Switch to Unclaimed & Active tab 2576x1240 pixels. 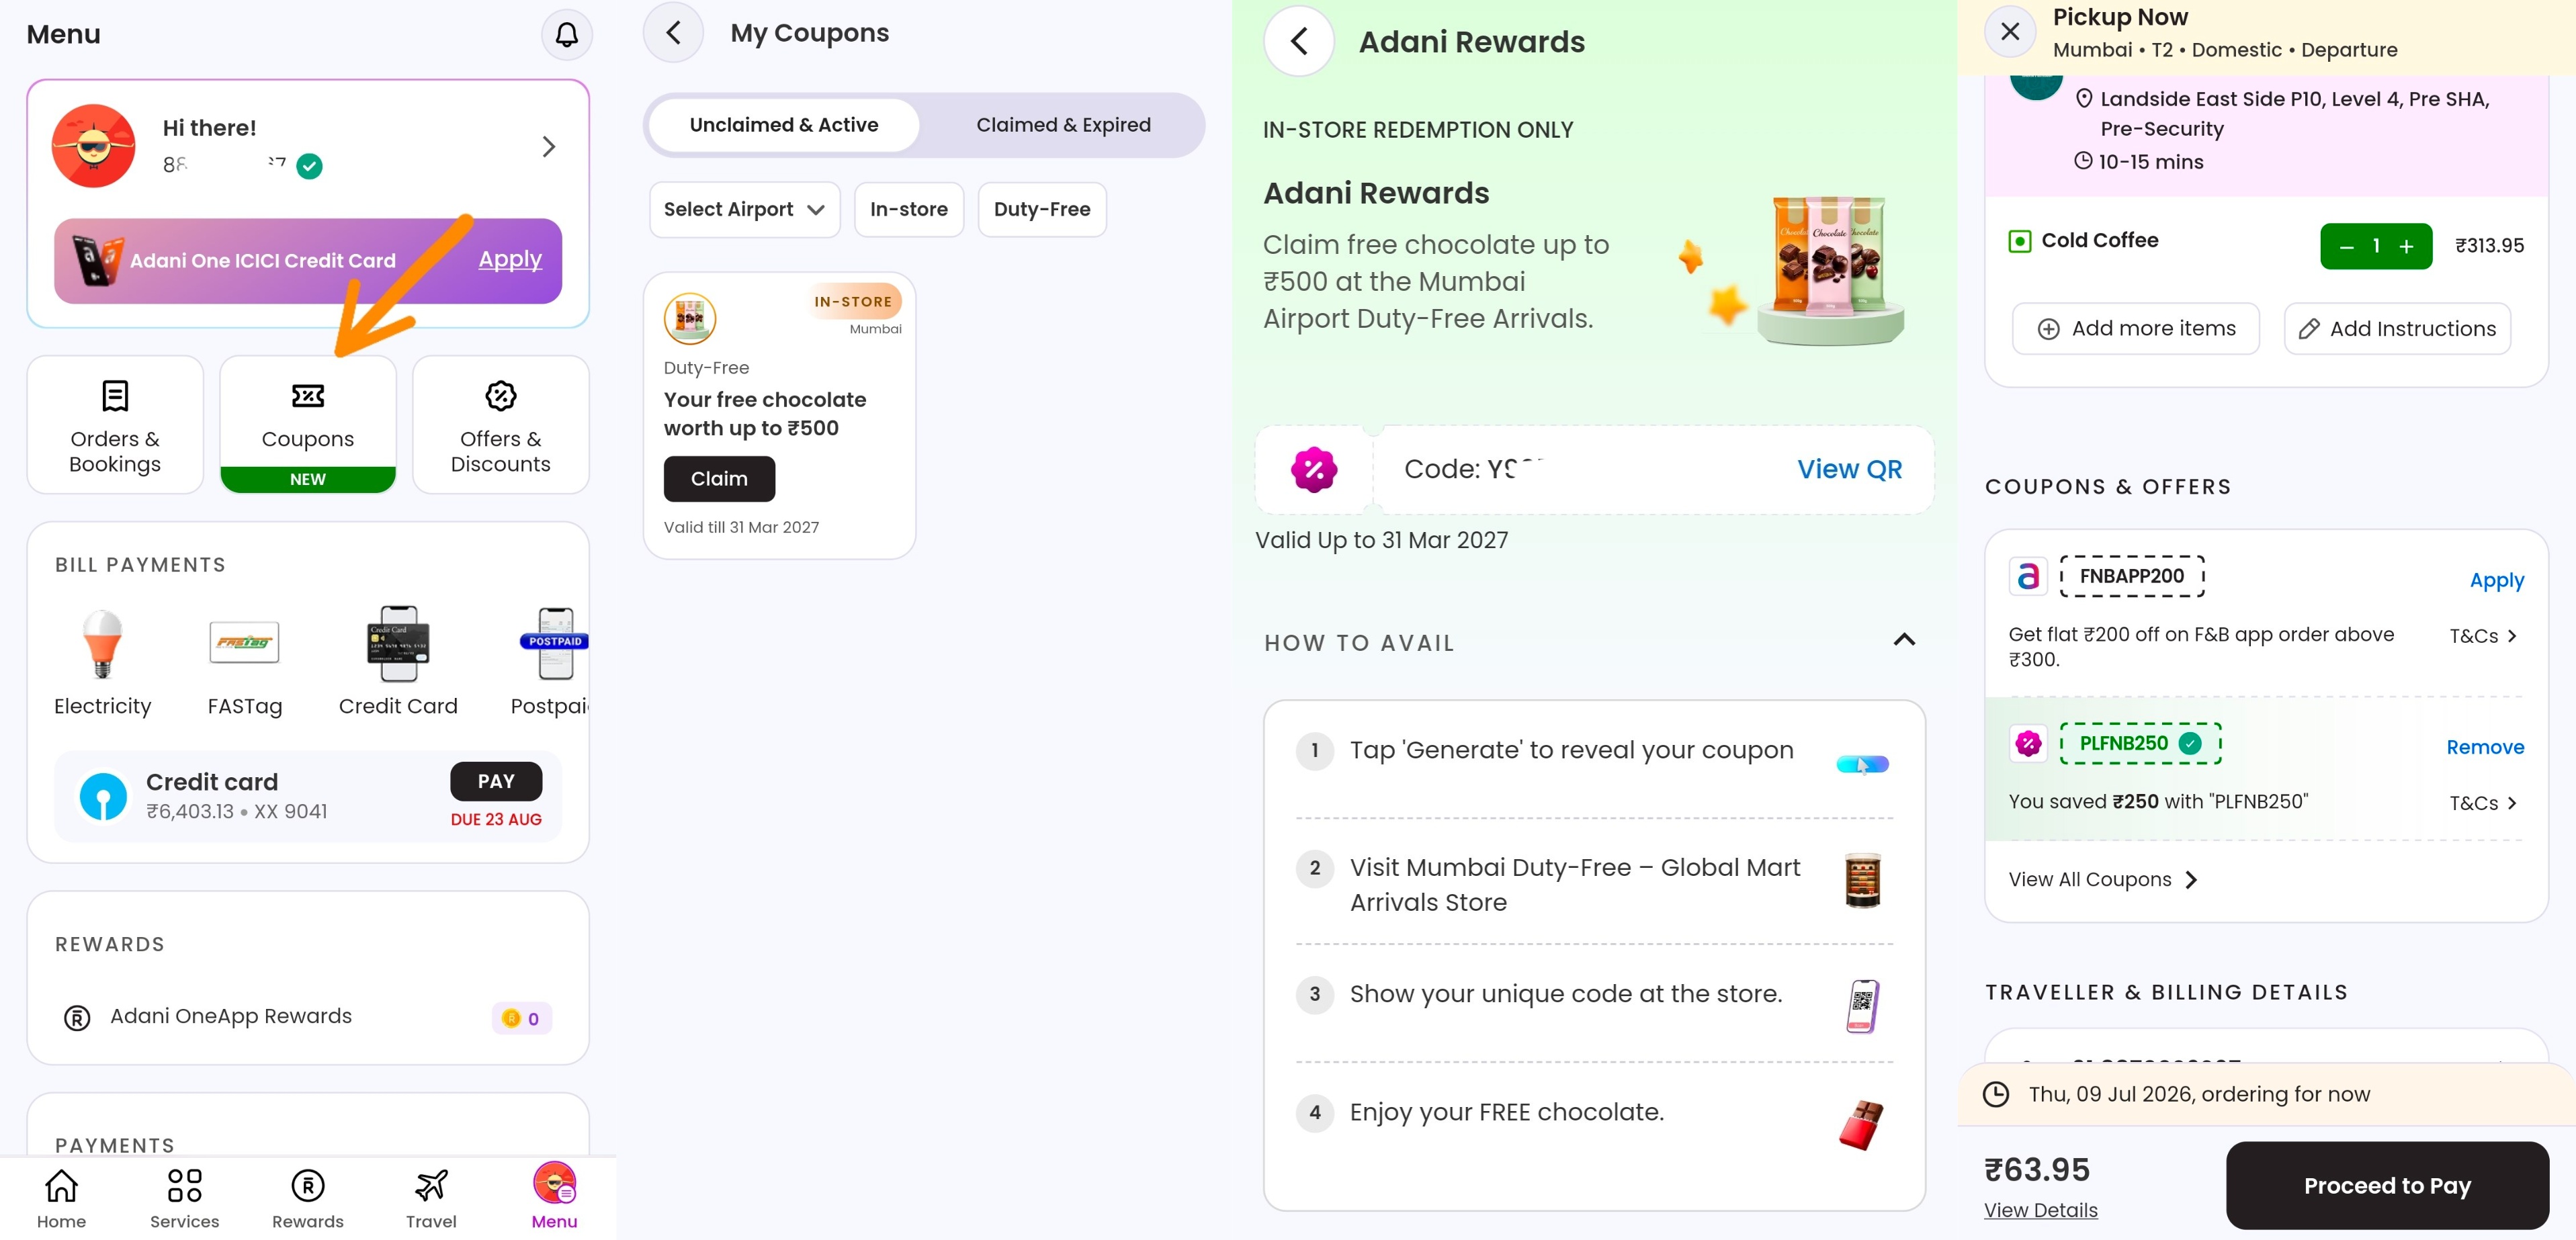click(x=784, y=125)
